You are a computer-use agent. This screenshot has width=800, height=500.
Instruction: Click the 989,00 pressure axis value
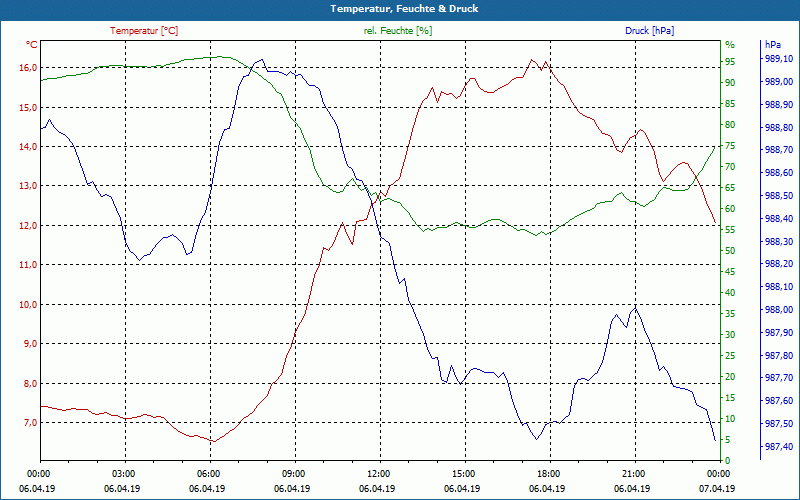779,82
